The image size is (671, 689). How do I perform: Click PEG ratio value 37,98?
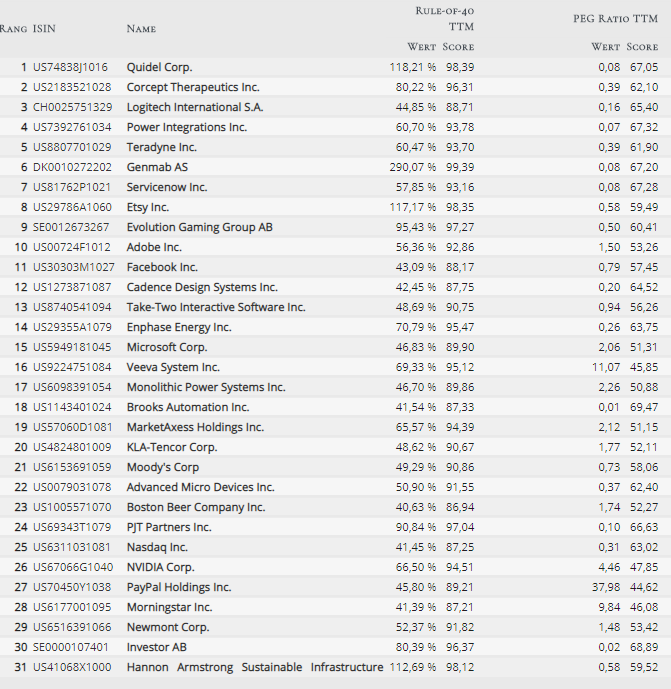coord(606,587)
